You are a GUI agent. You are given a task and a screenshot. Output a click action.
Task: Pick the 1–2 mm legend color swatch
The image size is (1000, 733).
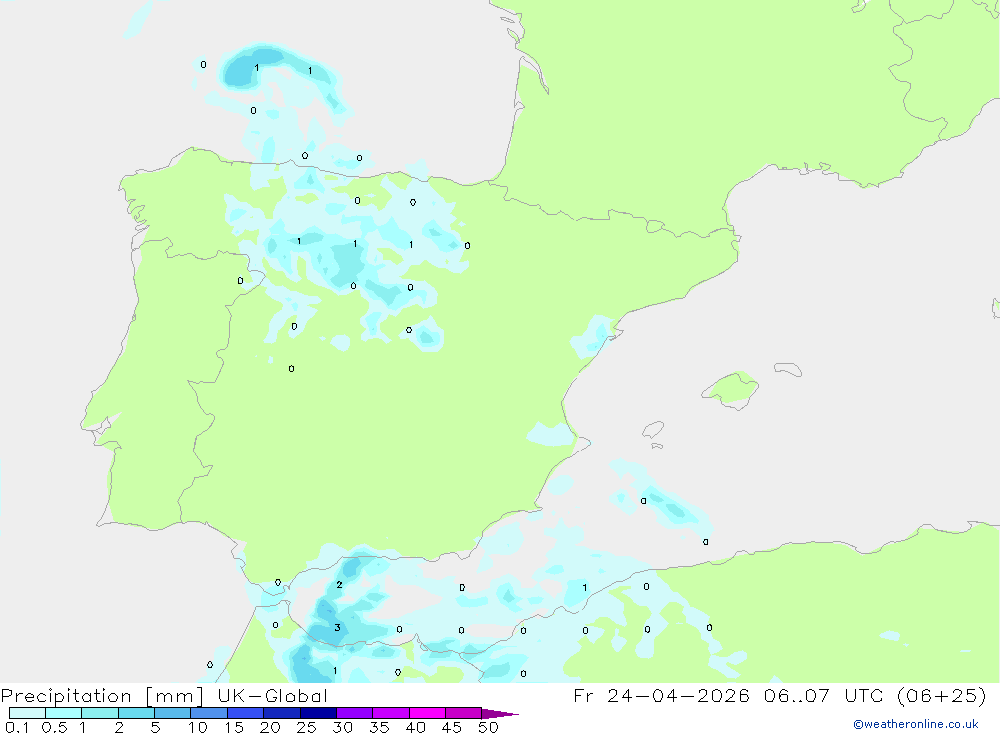pyautogui.click(x=100, y=713)
